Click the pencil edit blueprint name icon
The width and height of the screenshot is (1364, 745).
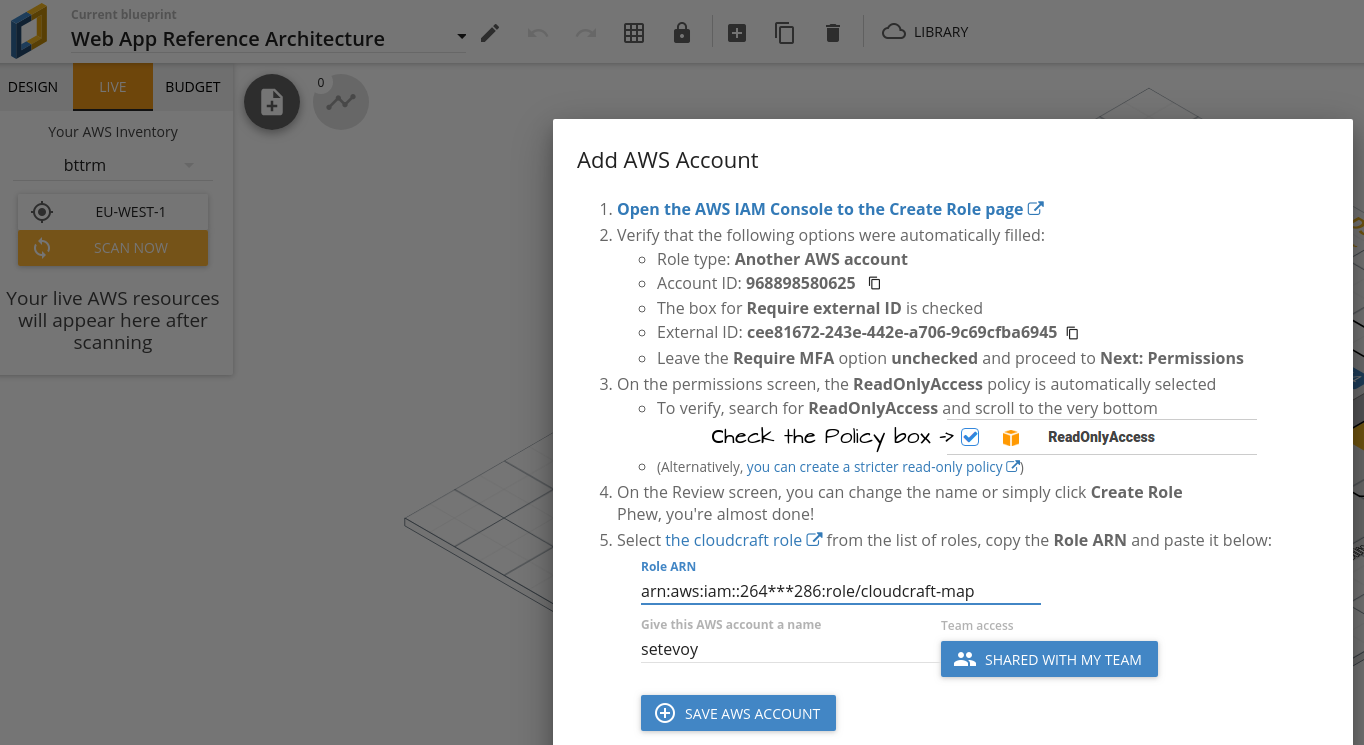click(489, 33)
